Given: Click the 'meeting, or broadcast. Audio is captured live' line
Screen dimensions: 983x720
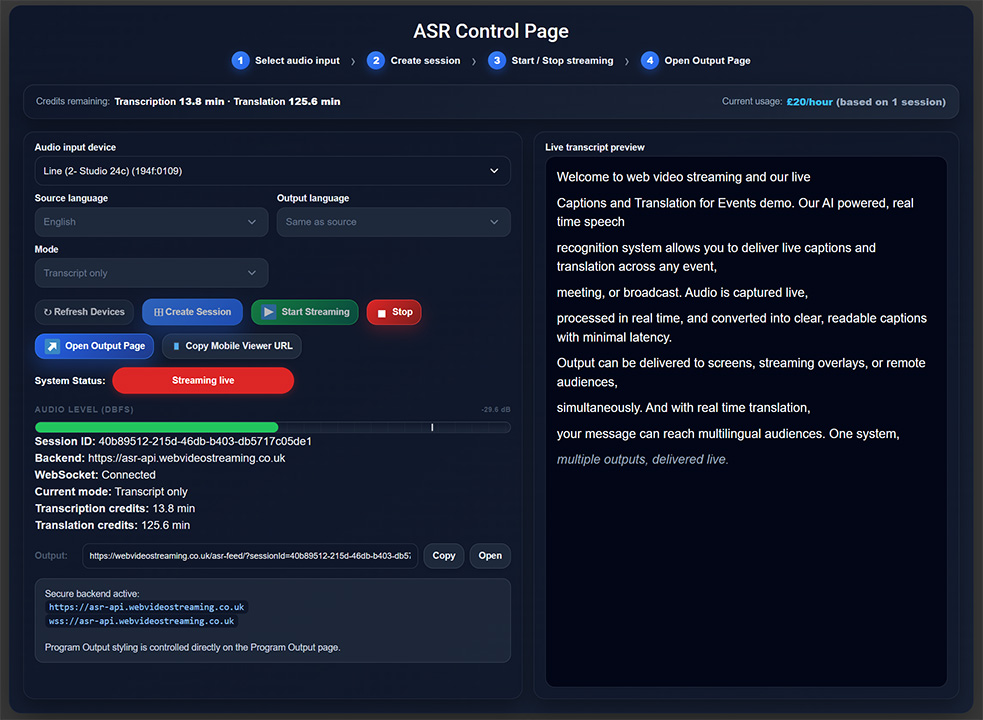Looking at the screenshot, I should [x=682, y=293].
